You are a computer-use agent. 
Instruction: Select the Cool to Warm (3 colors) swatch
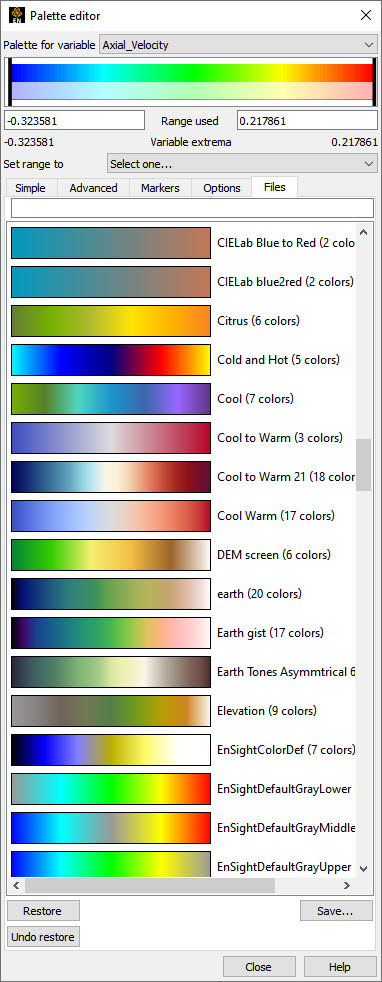tap(111, 438)
